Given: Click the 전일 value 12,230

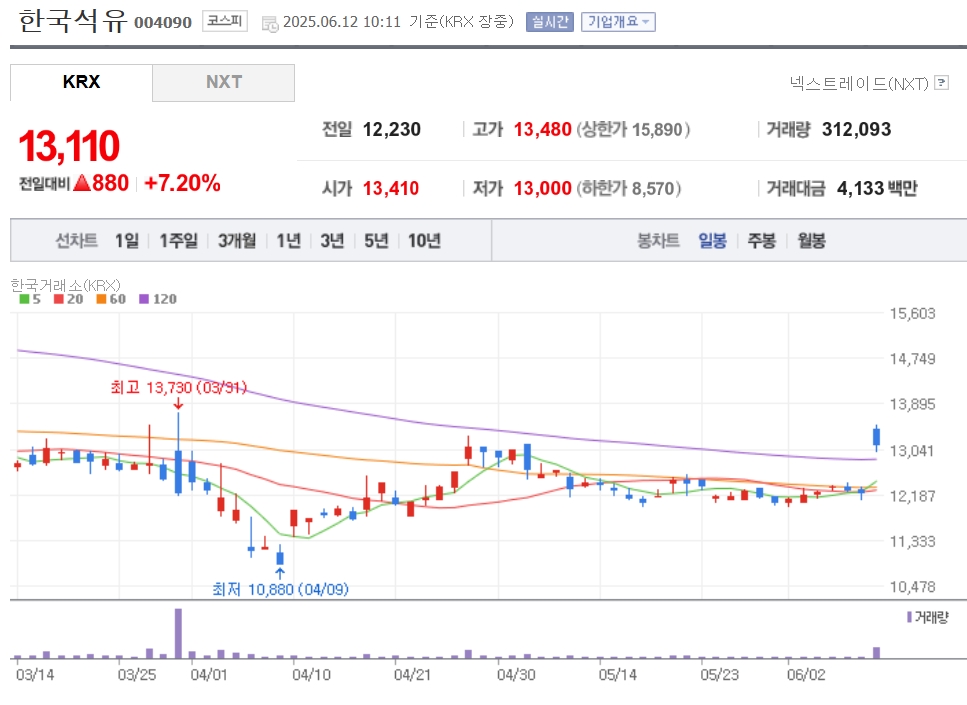Looking at the screenshot, I should point(392,130).
